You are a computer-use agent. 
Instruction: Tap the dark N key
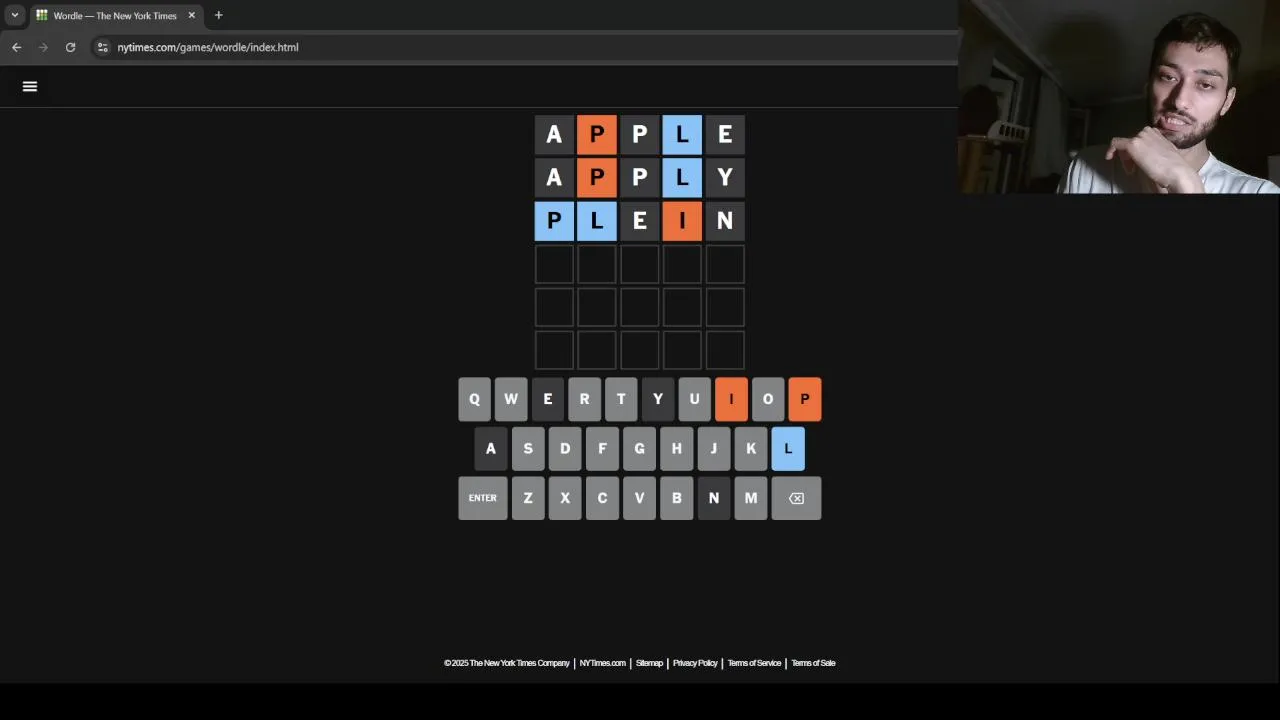[714, 498]
